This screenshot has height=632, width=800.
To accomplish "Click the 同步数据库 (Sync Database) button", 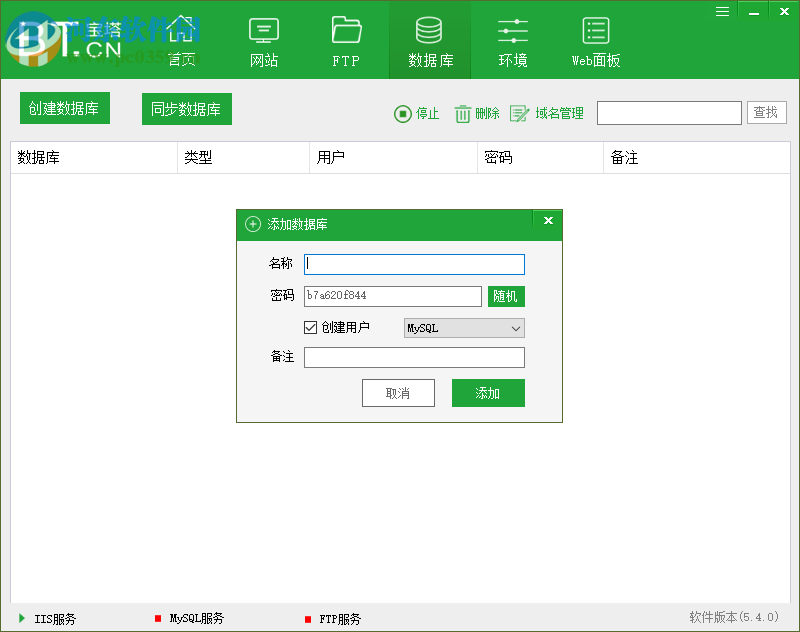I will click(186, 108).
